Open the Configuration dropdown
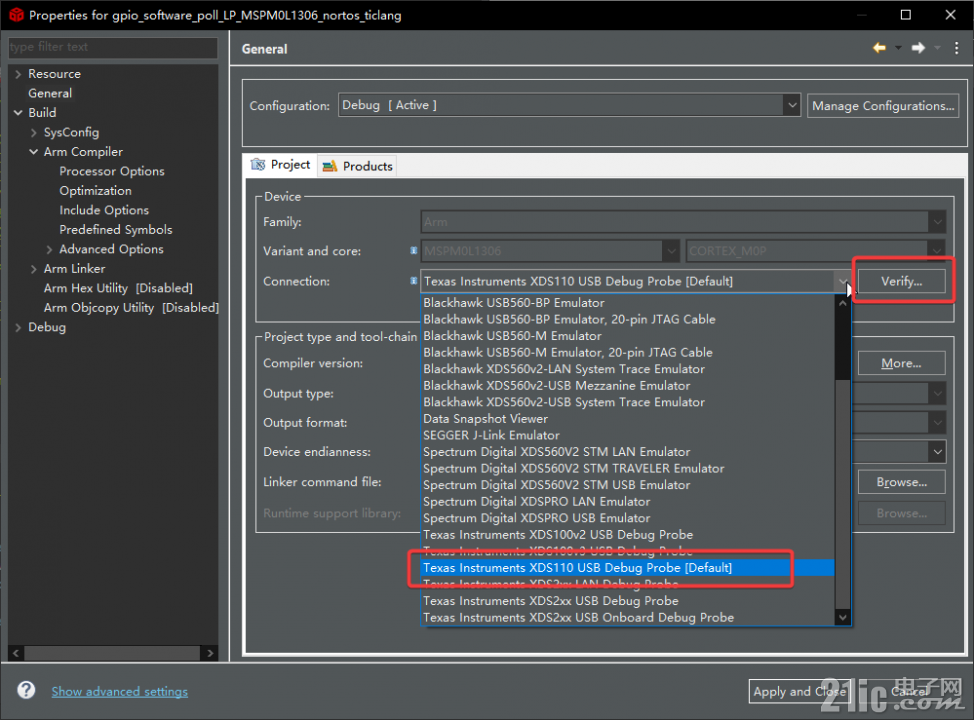Screen dimensions: 974x720 click(569, 105)
